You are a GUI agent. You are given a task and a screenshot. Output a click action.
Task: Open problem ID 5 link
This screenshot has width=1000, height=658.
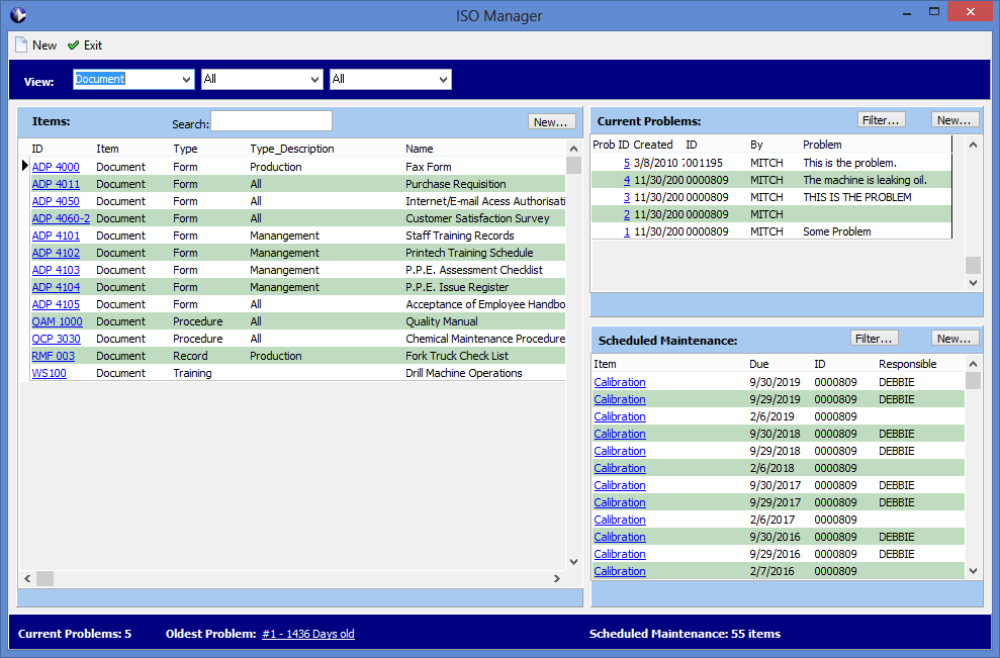626,163
